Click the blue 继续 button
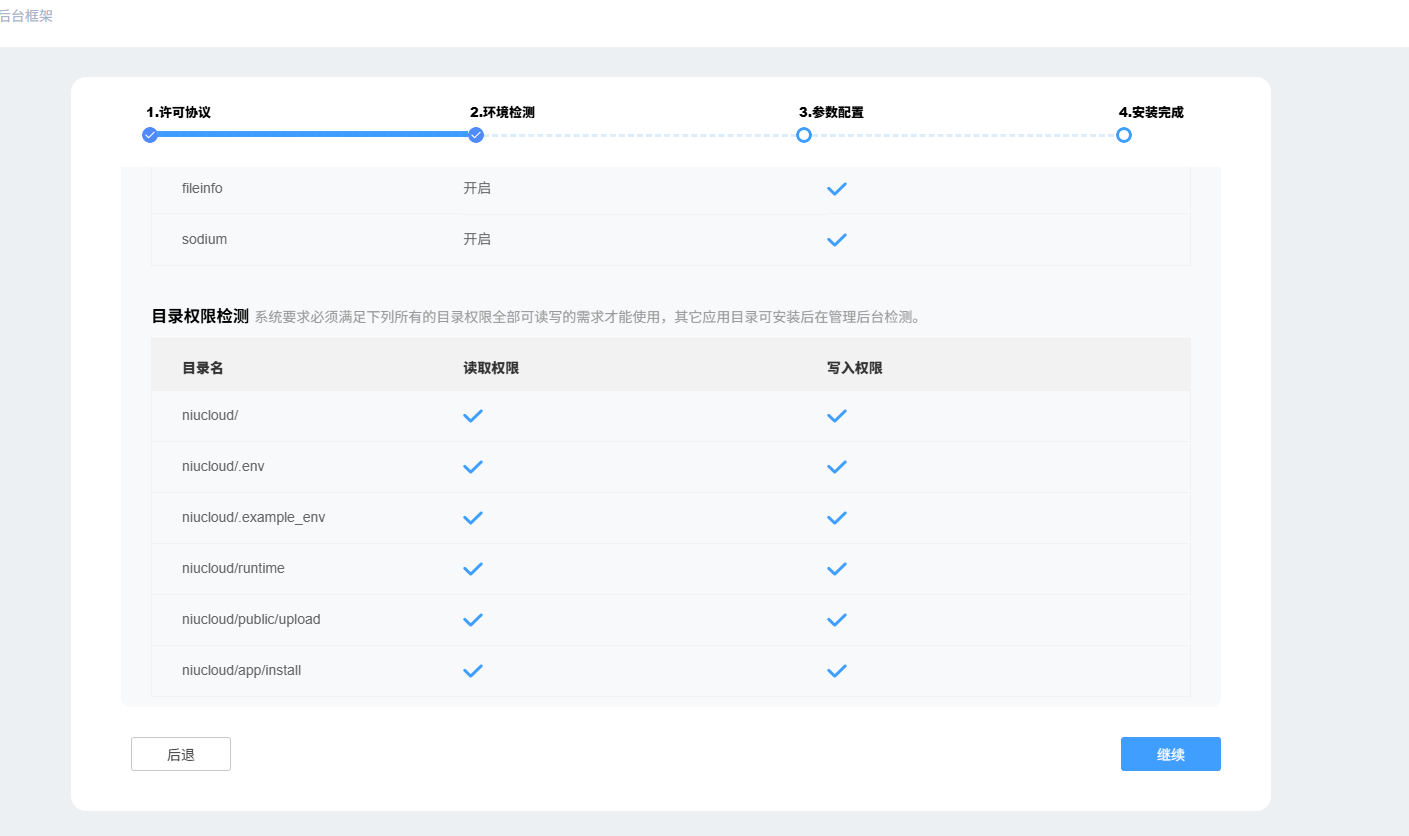Viewport: 1409px width, 836px height. 1170,754
